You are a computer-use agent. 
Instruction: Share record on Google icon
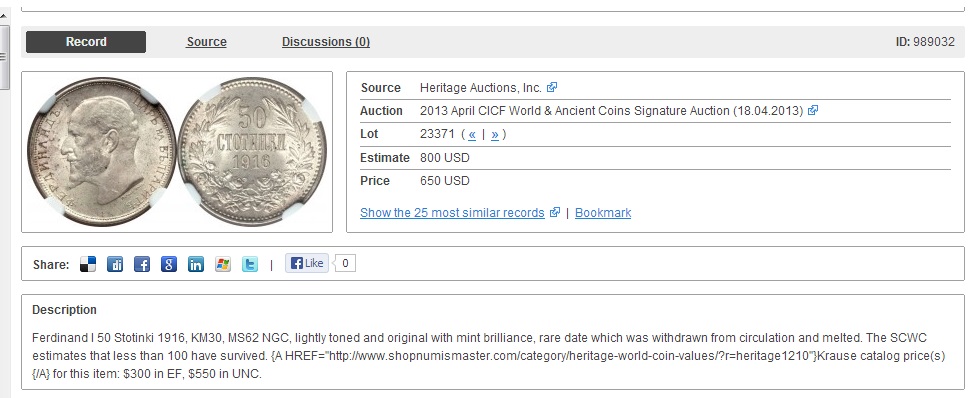click(169, 265)
